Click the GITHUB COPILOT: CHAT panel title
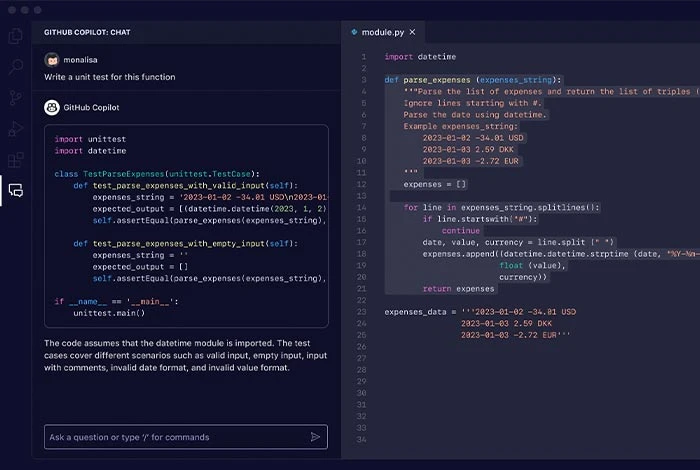700x470 pixels. (87, 32)
